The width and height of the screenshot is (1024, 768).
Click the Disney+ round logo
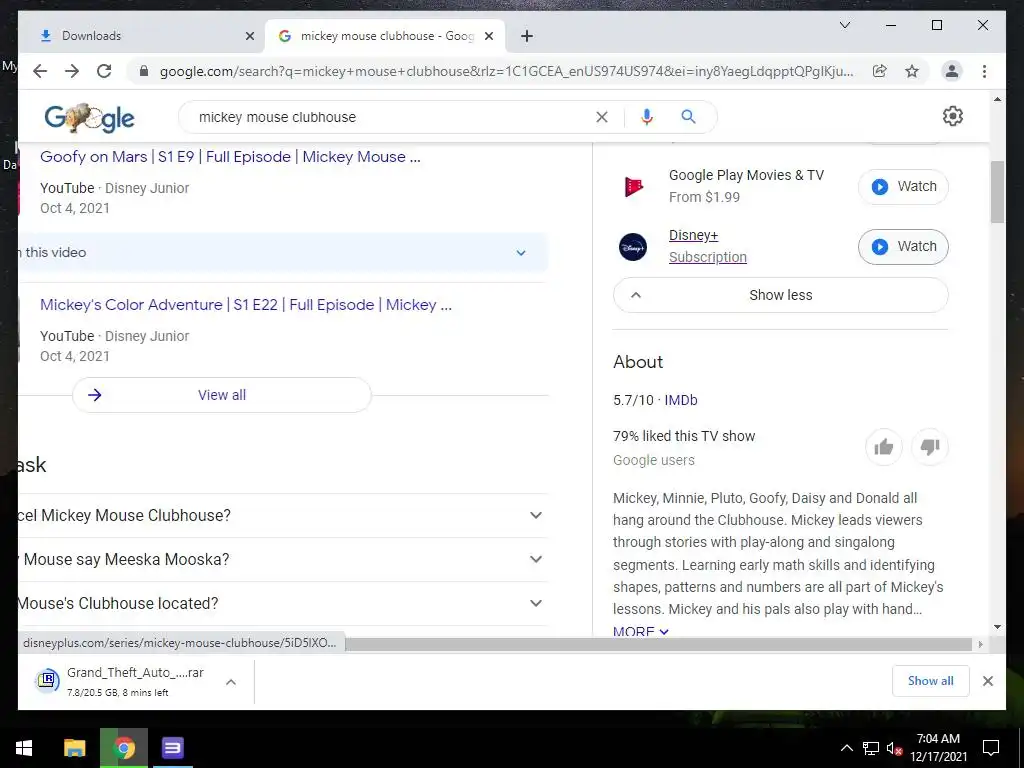(633, 247)
